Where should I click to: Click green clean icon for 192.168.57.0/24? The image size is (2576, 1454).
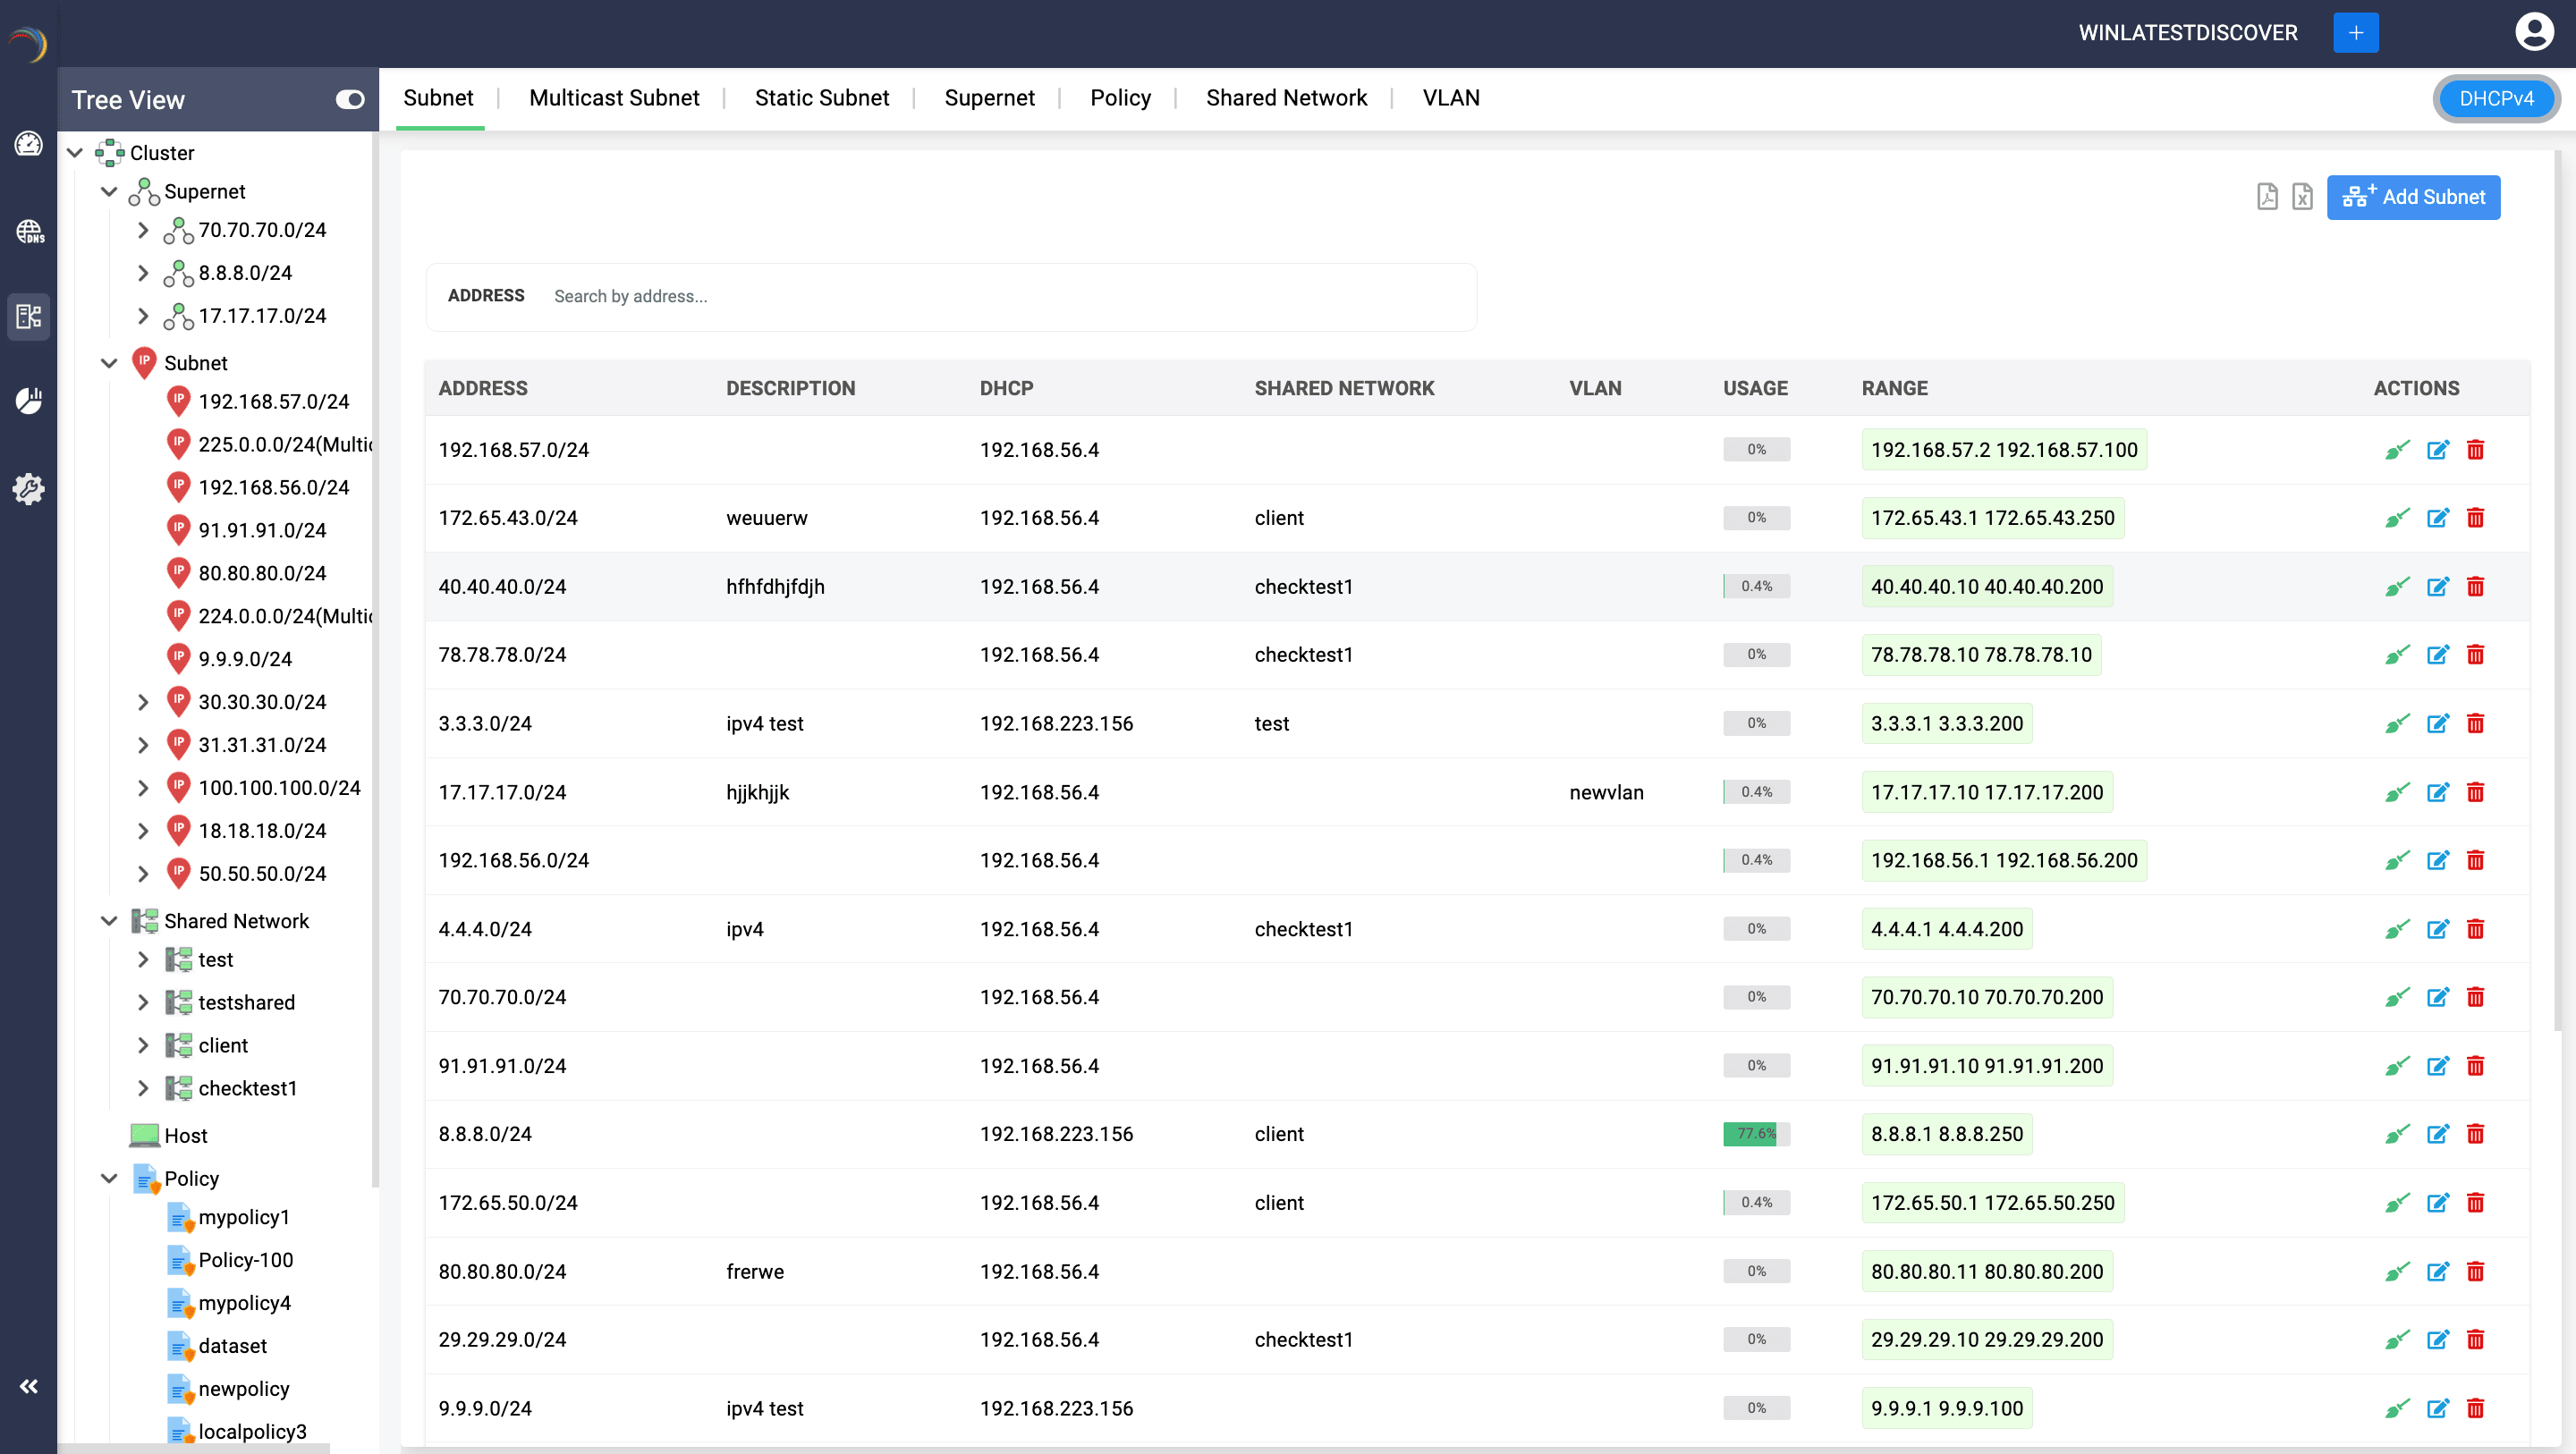tap(2397, 450)
